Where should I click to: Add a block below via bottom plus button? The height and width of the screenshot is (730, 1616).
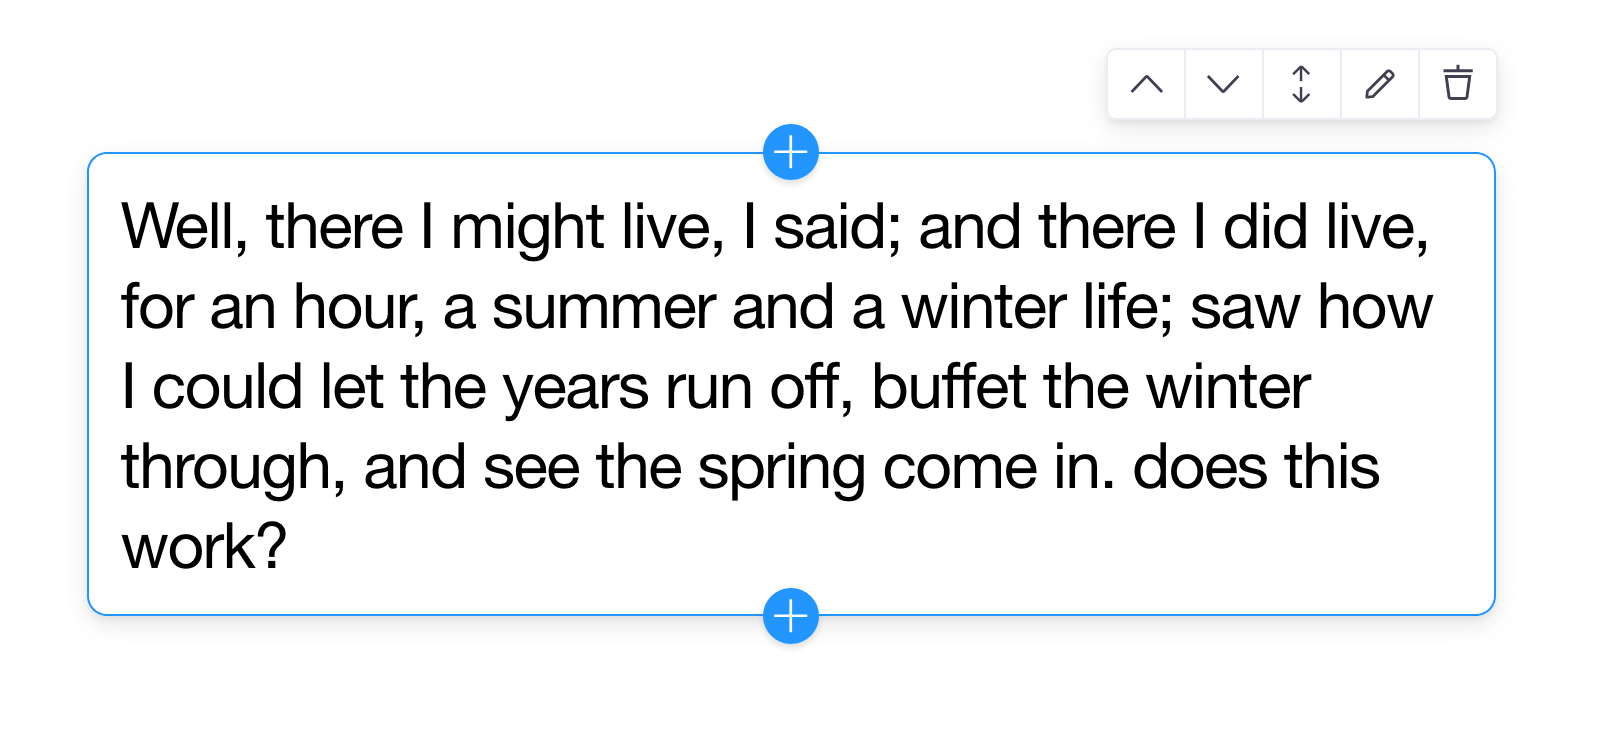pyautogui.click(x=791, y=616)
